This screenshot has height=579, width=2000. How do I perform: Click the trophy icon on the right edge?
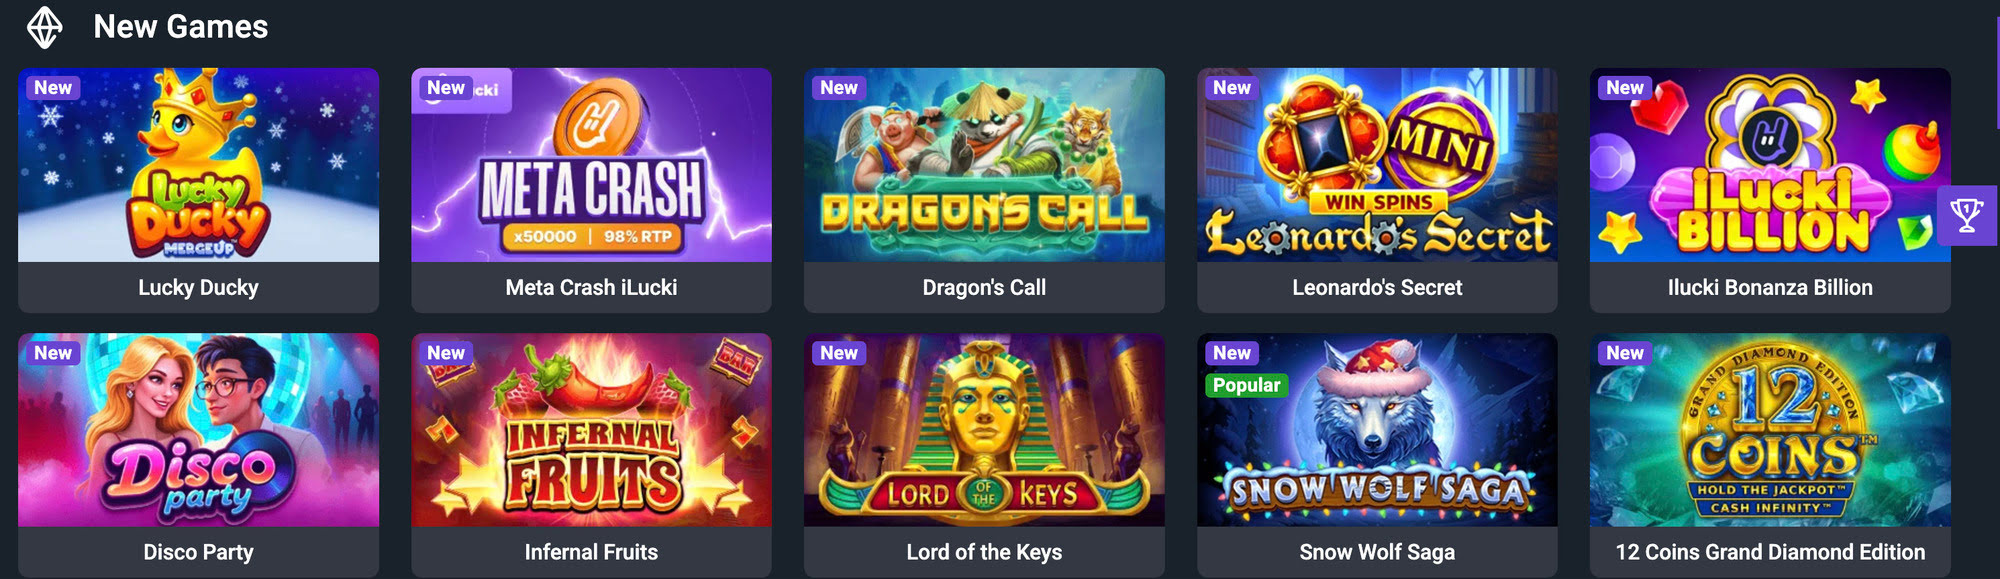click(x=1966, y=215)
